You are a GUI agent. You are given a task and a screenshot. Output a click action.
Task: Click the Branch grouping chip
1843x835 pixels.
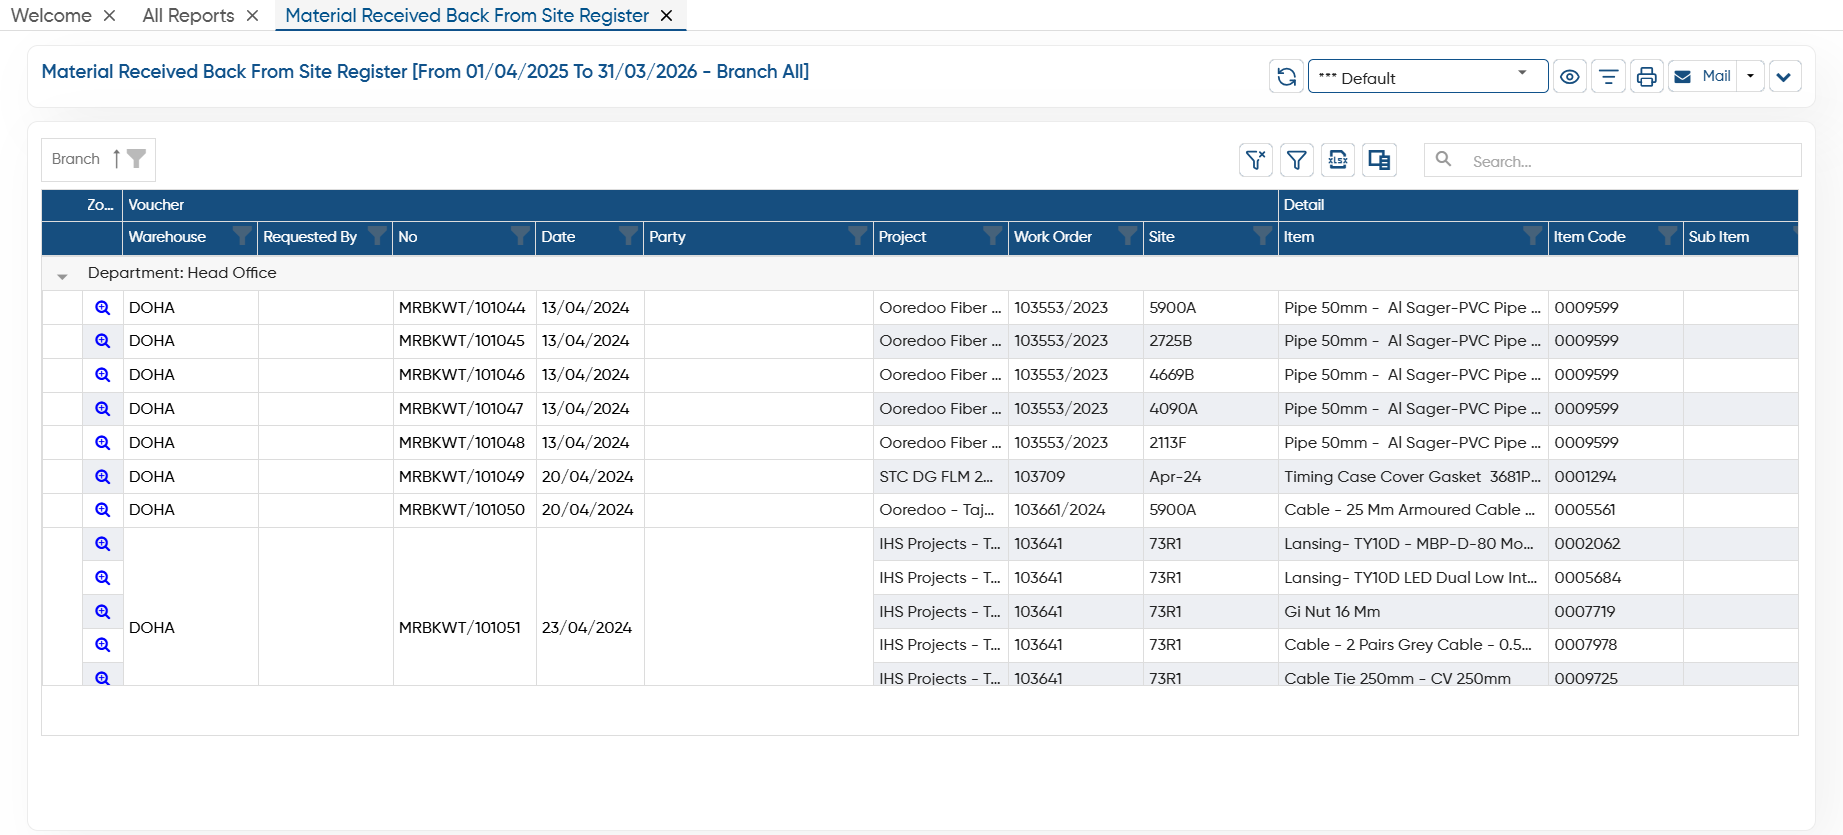[98, 159]
